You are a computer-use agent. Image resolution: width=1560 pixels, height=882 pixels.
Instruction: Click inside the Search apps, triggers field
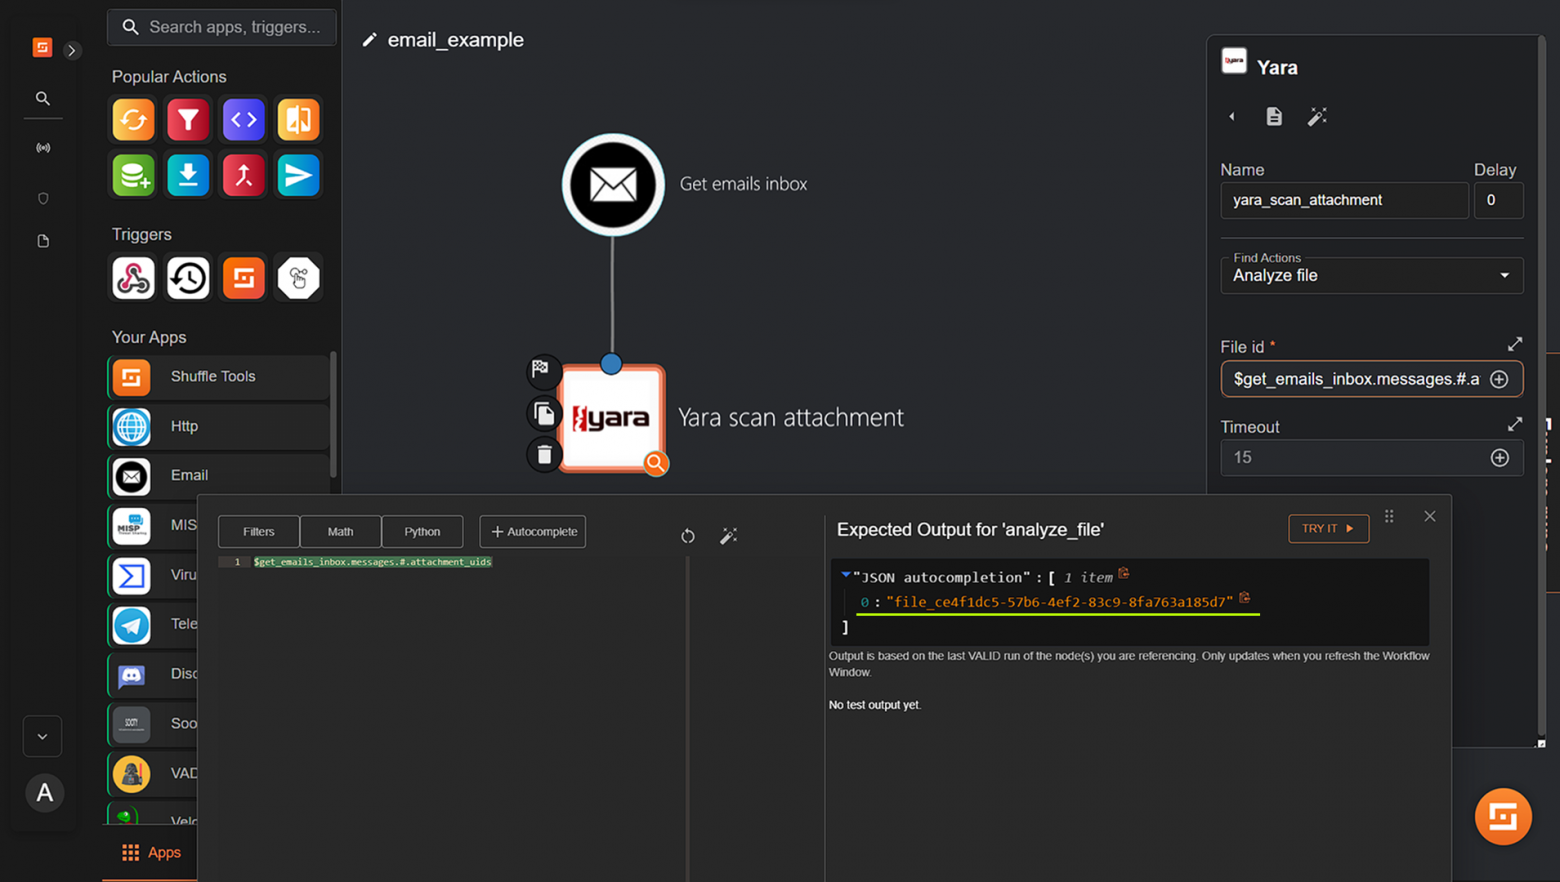click(x=222, y=27)
